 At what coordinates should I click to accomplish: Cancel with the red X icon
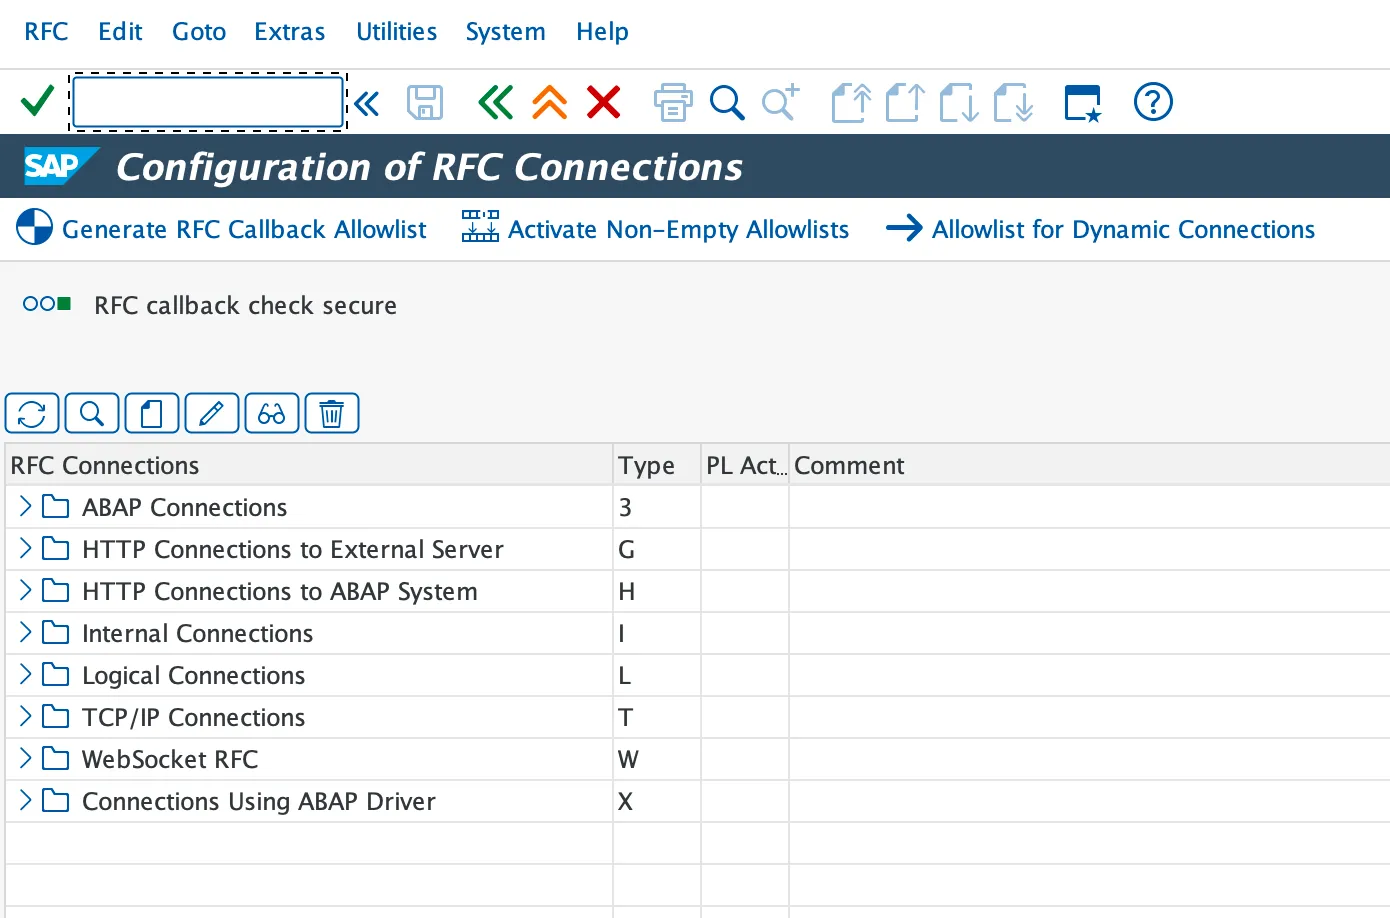[x=603, y=102]
